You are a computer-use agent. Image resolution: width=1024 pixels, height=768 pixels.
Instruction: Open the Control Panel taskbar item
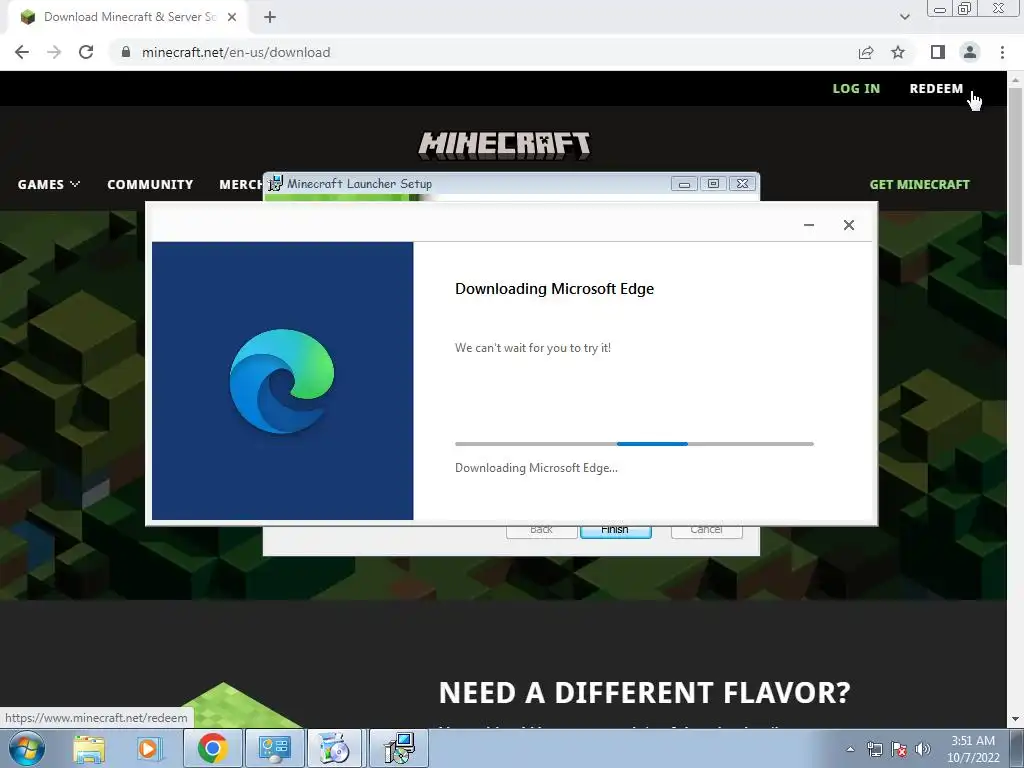click(274, 748)
